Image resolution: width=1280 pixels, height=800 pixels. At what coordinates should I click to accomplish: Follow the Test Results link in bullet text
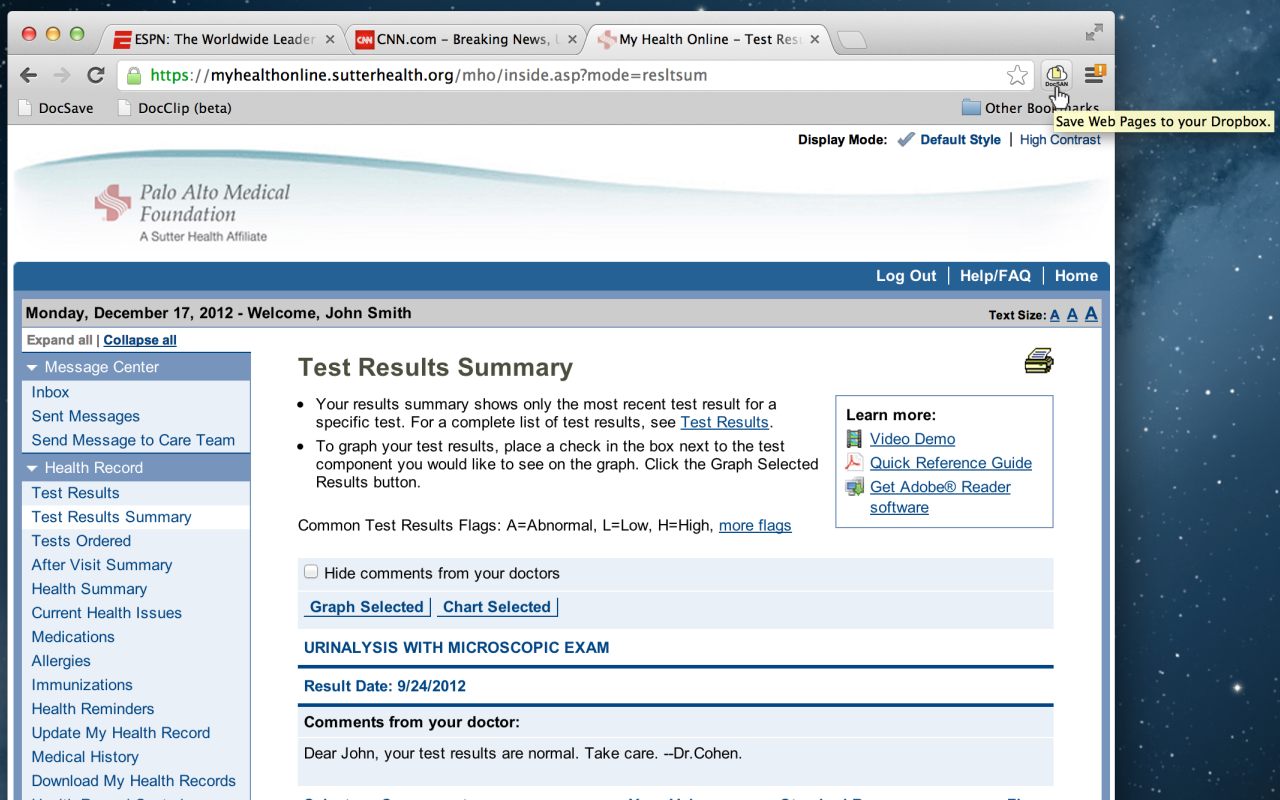(724, 422)
